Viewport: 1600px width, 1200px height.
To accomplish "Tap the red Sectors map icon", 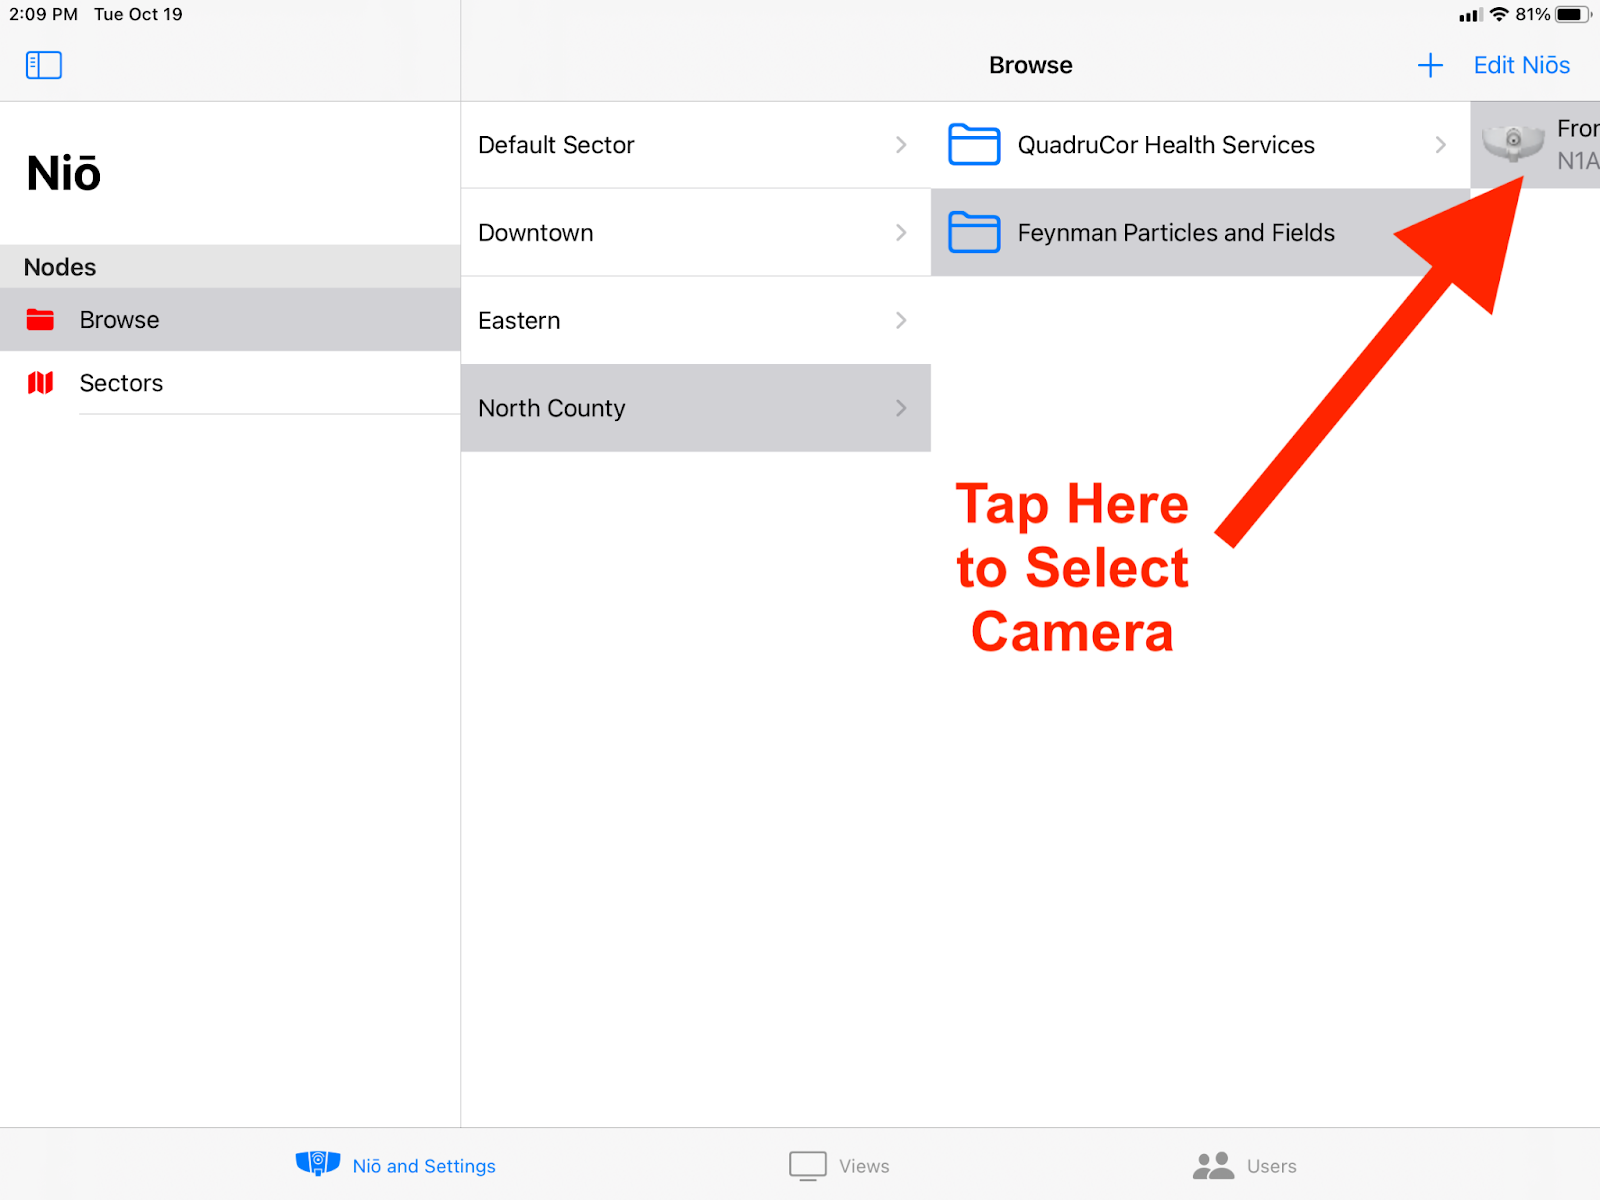I will [40, 383].
